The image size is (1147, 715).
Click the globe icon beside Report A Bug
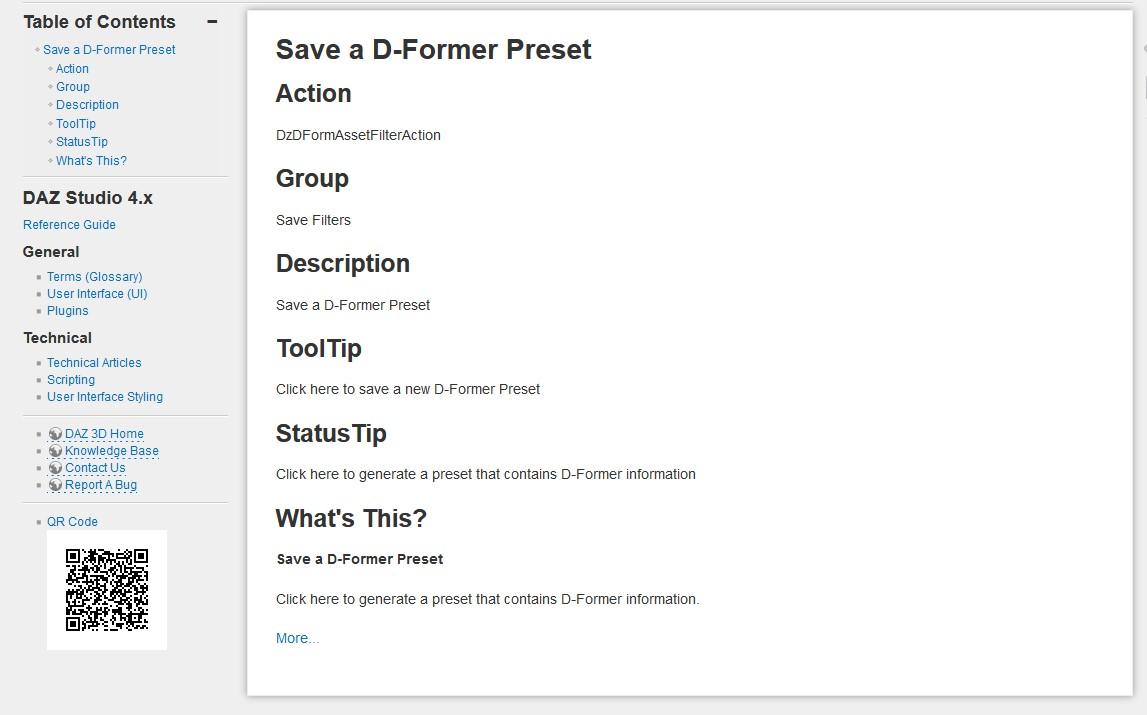pyautogui.click(x=56, y=485)
